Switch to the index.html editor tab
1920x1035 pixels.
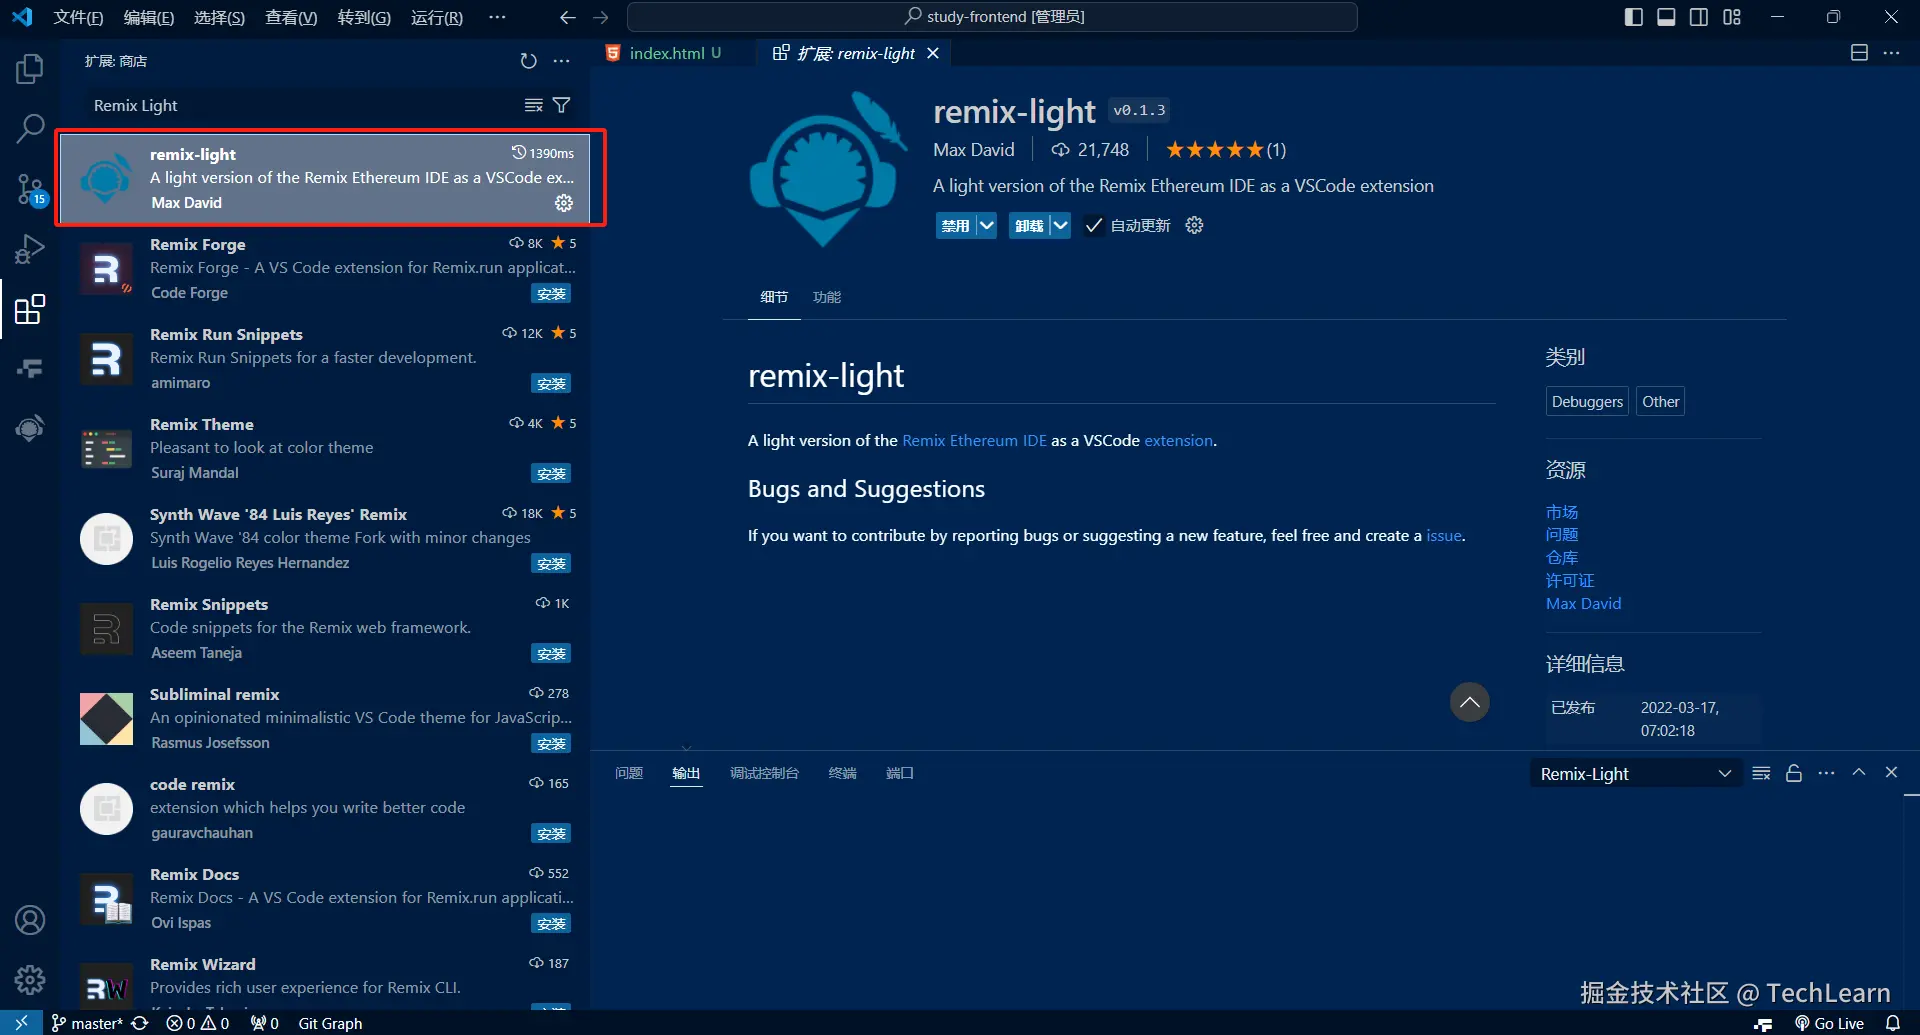coord(665,53)
